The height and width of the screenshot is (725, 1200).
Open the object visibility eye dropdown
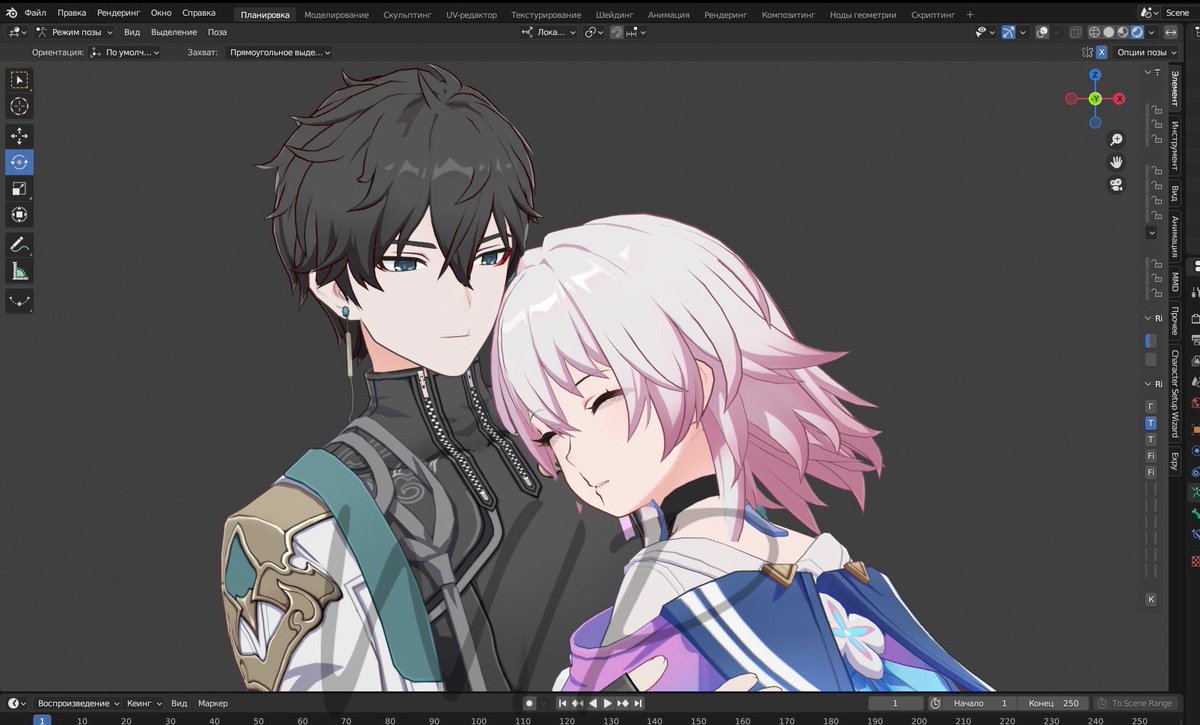point(985,32)
